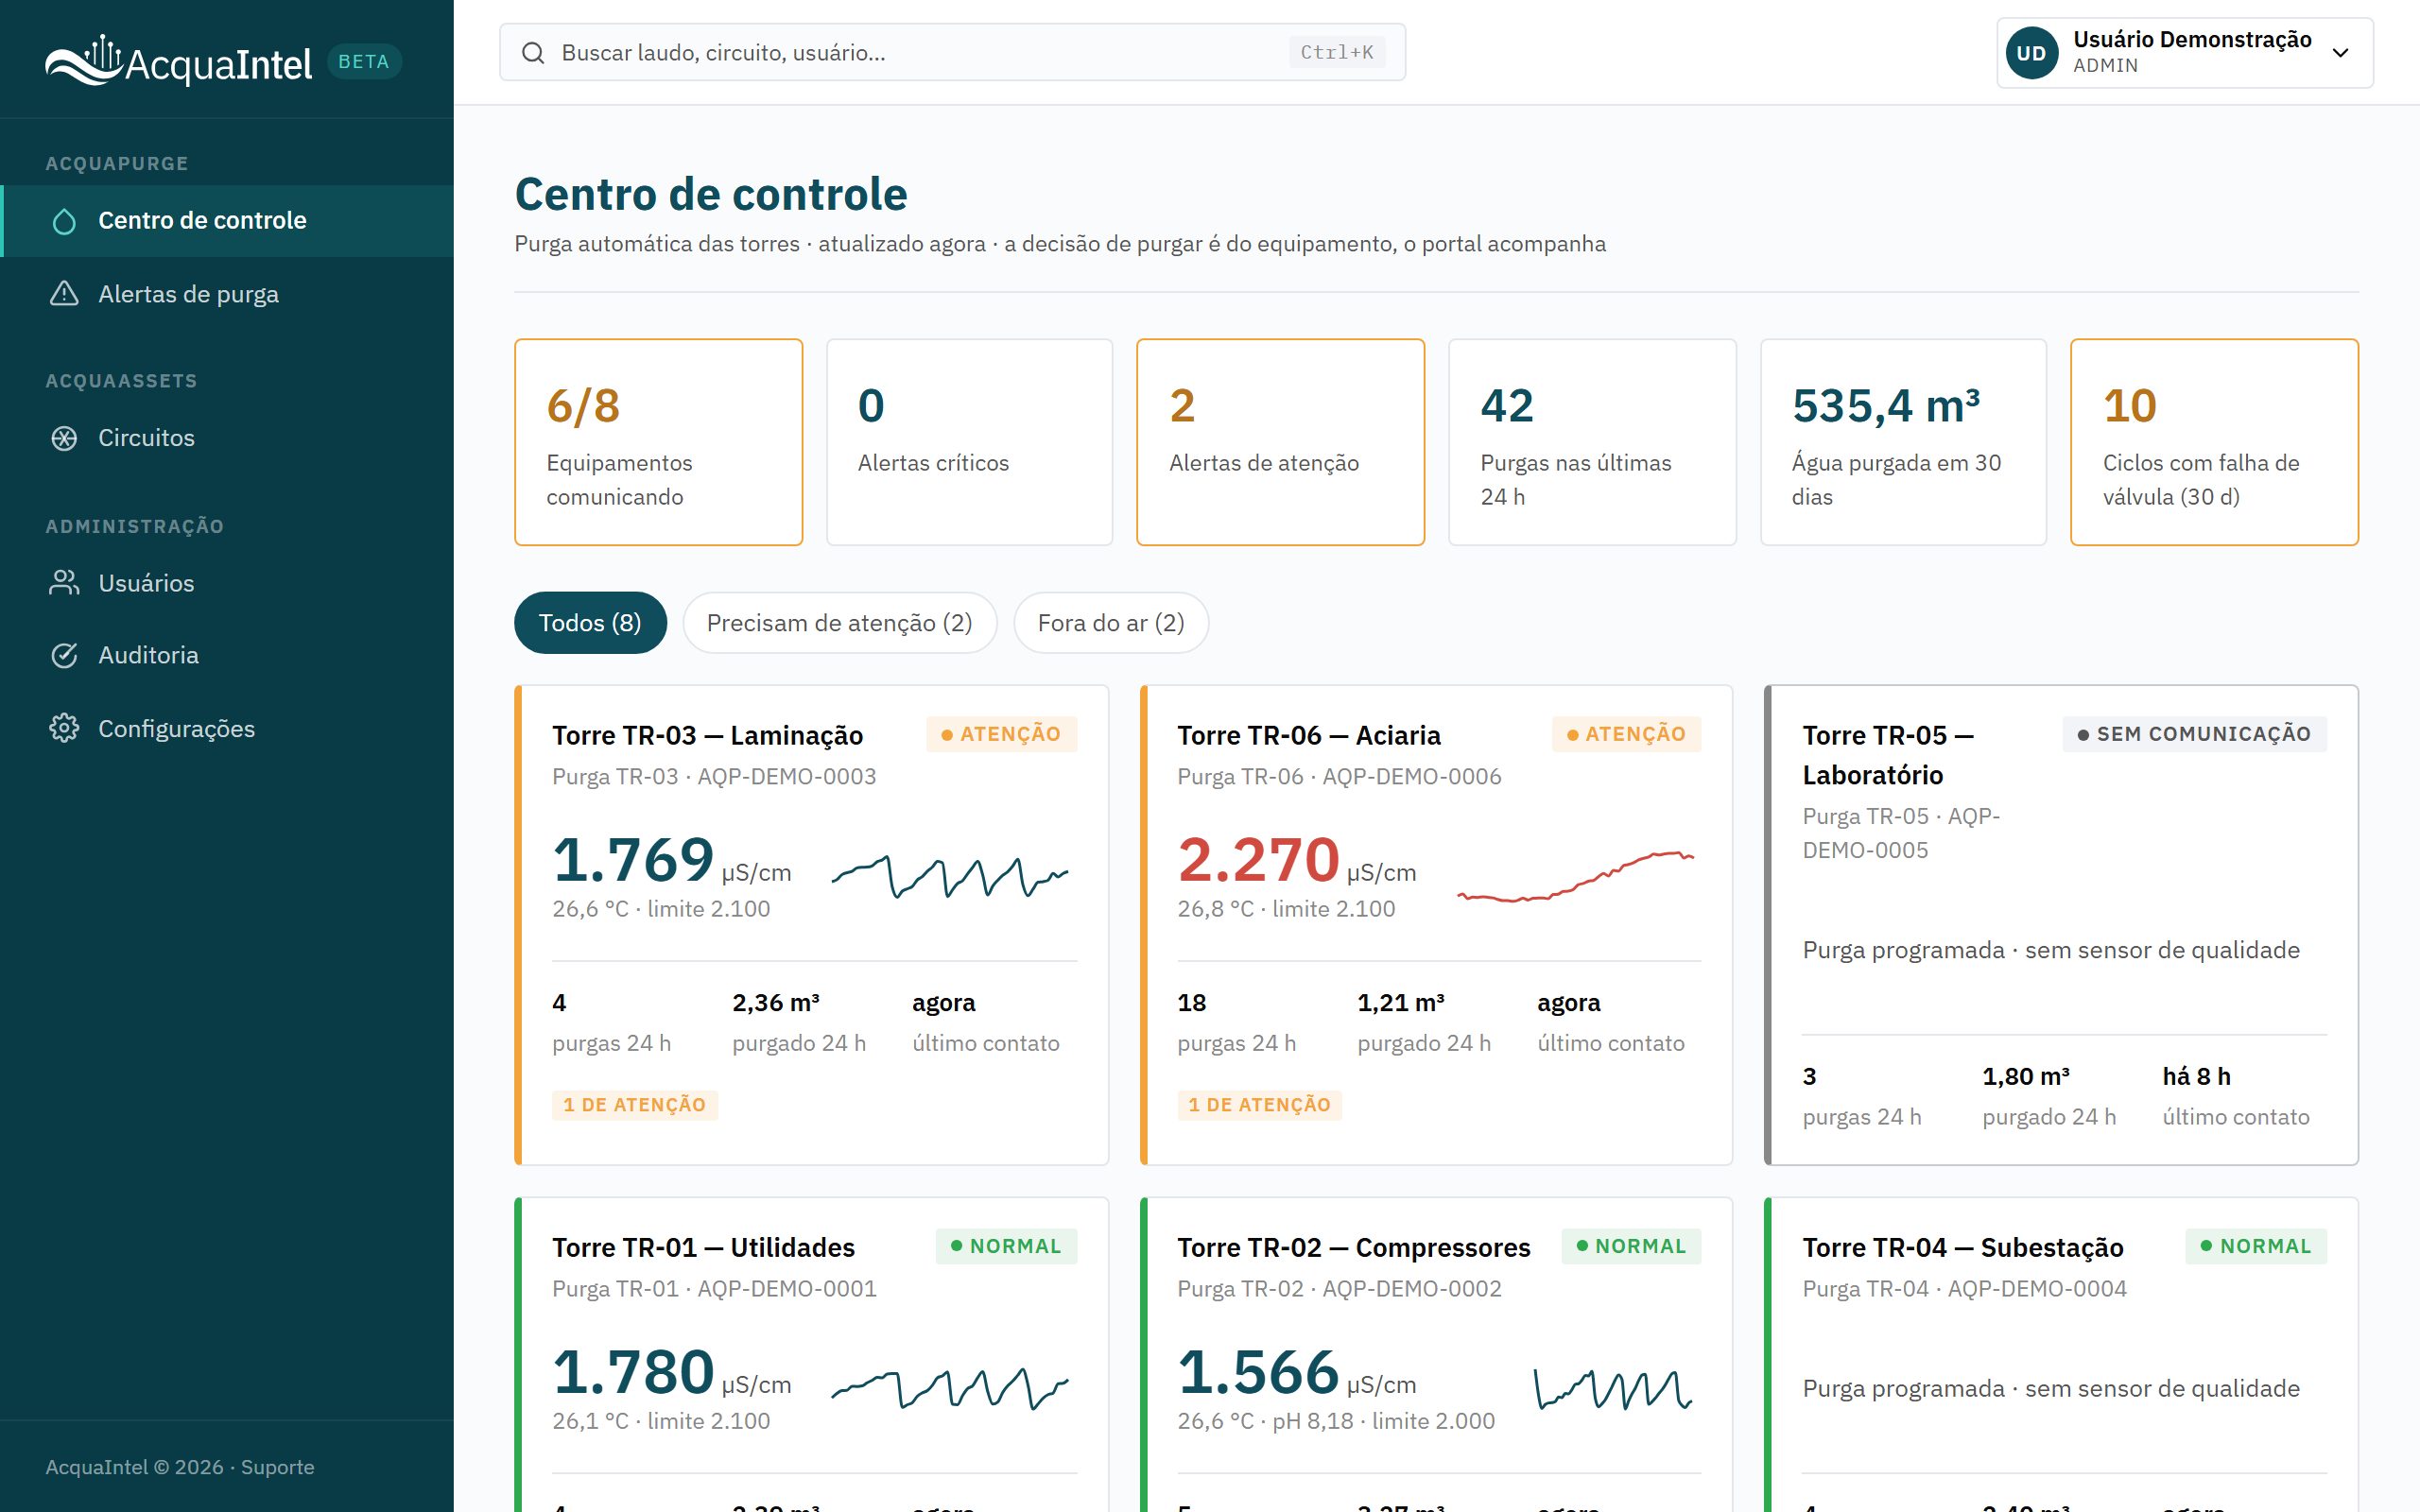2420x1512 pixels.
Task: Open Ciclos com falha de válvula card
Action: (2214, 442)
